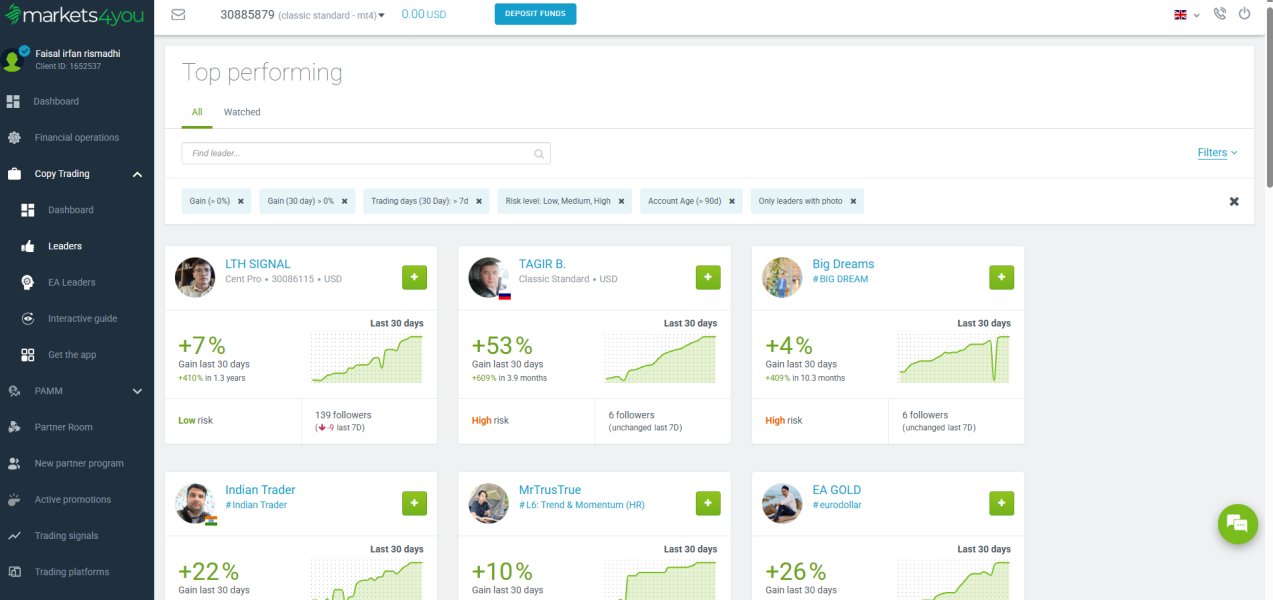Click the markets4you logo

[x=73, y=15]
